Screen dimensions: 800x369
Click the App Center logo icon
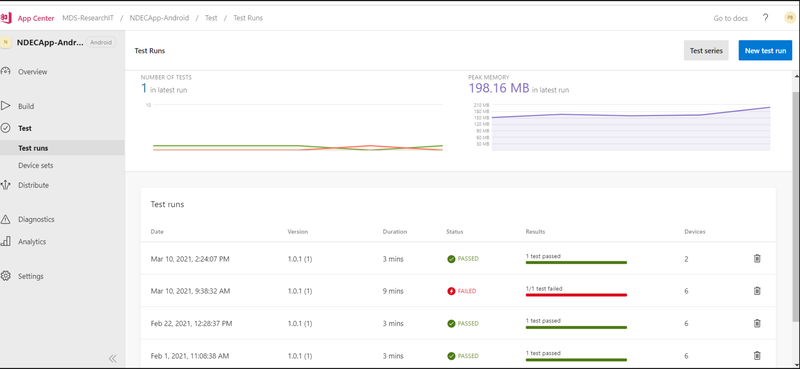(x=6, y=18)
